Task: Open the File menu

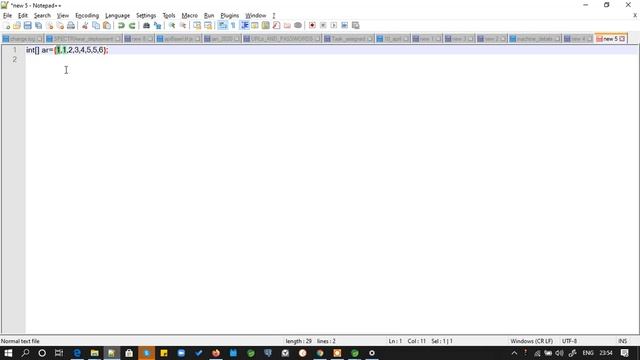Action: point(7,16)
